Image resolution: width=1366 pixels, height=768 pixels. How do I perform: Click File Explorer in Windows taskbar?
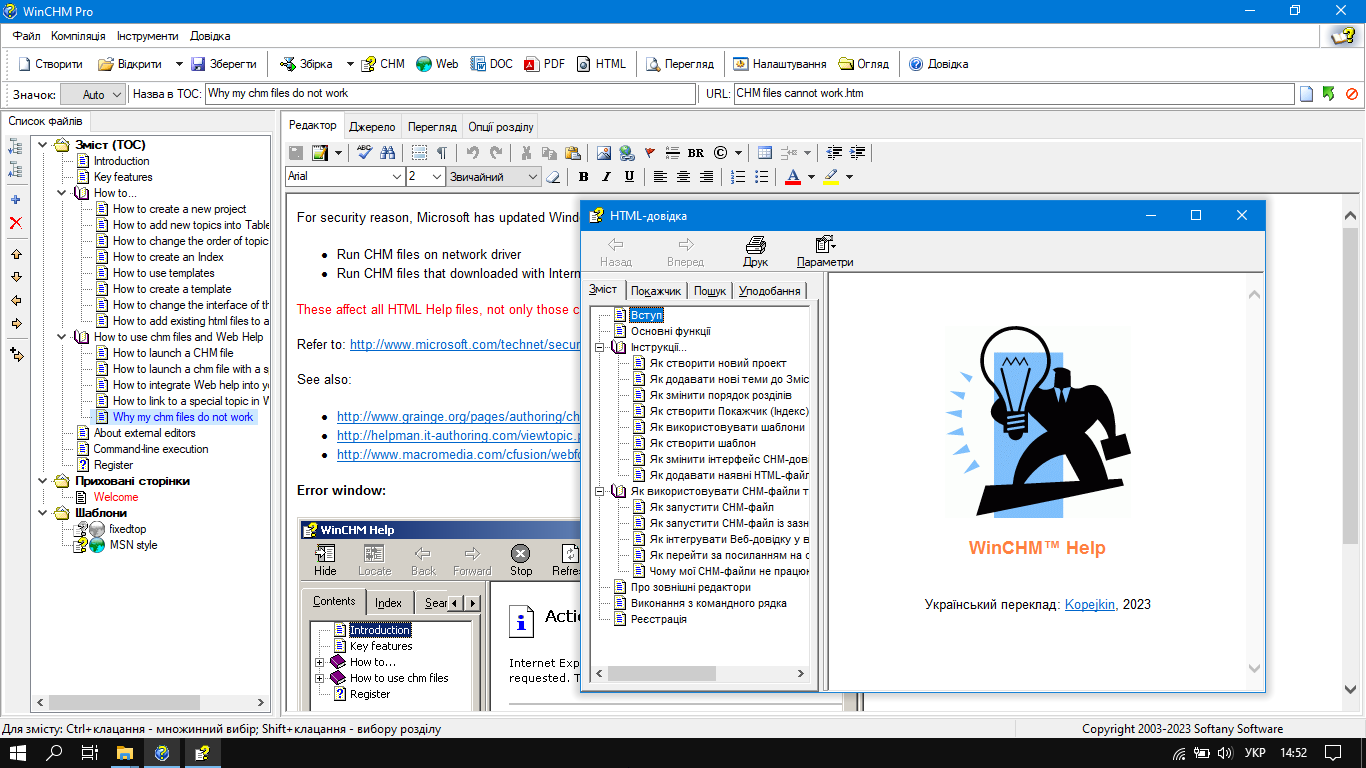click(x=125, y=752)
